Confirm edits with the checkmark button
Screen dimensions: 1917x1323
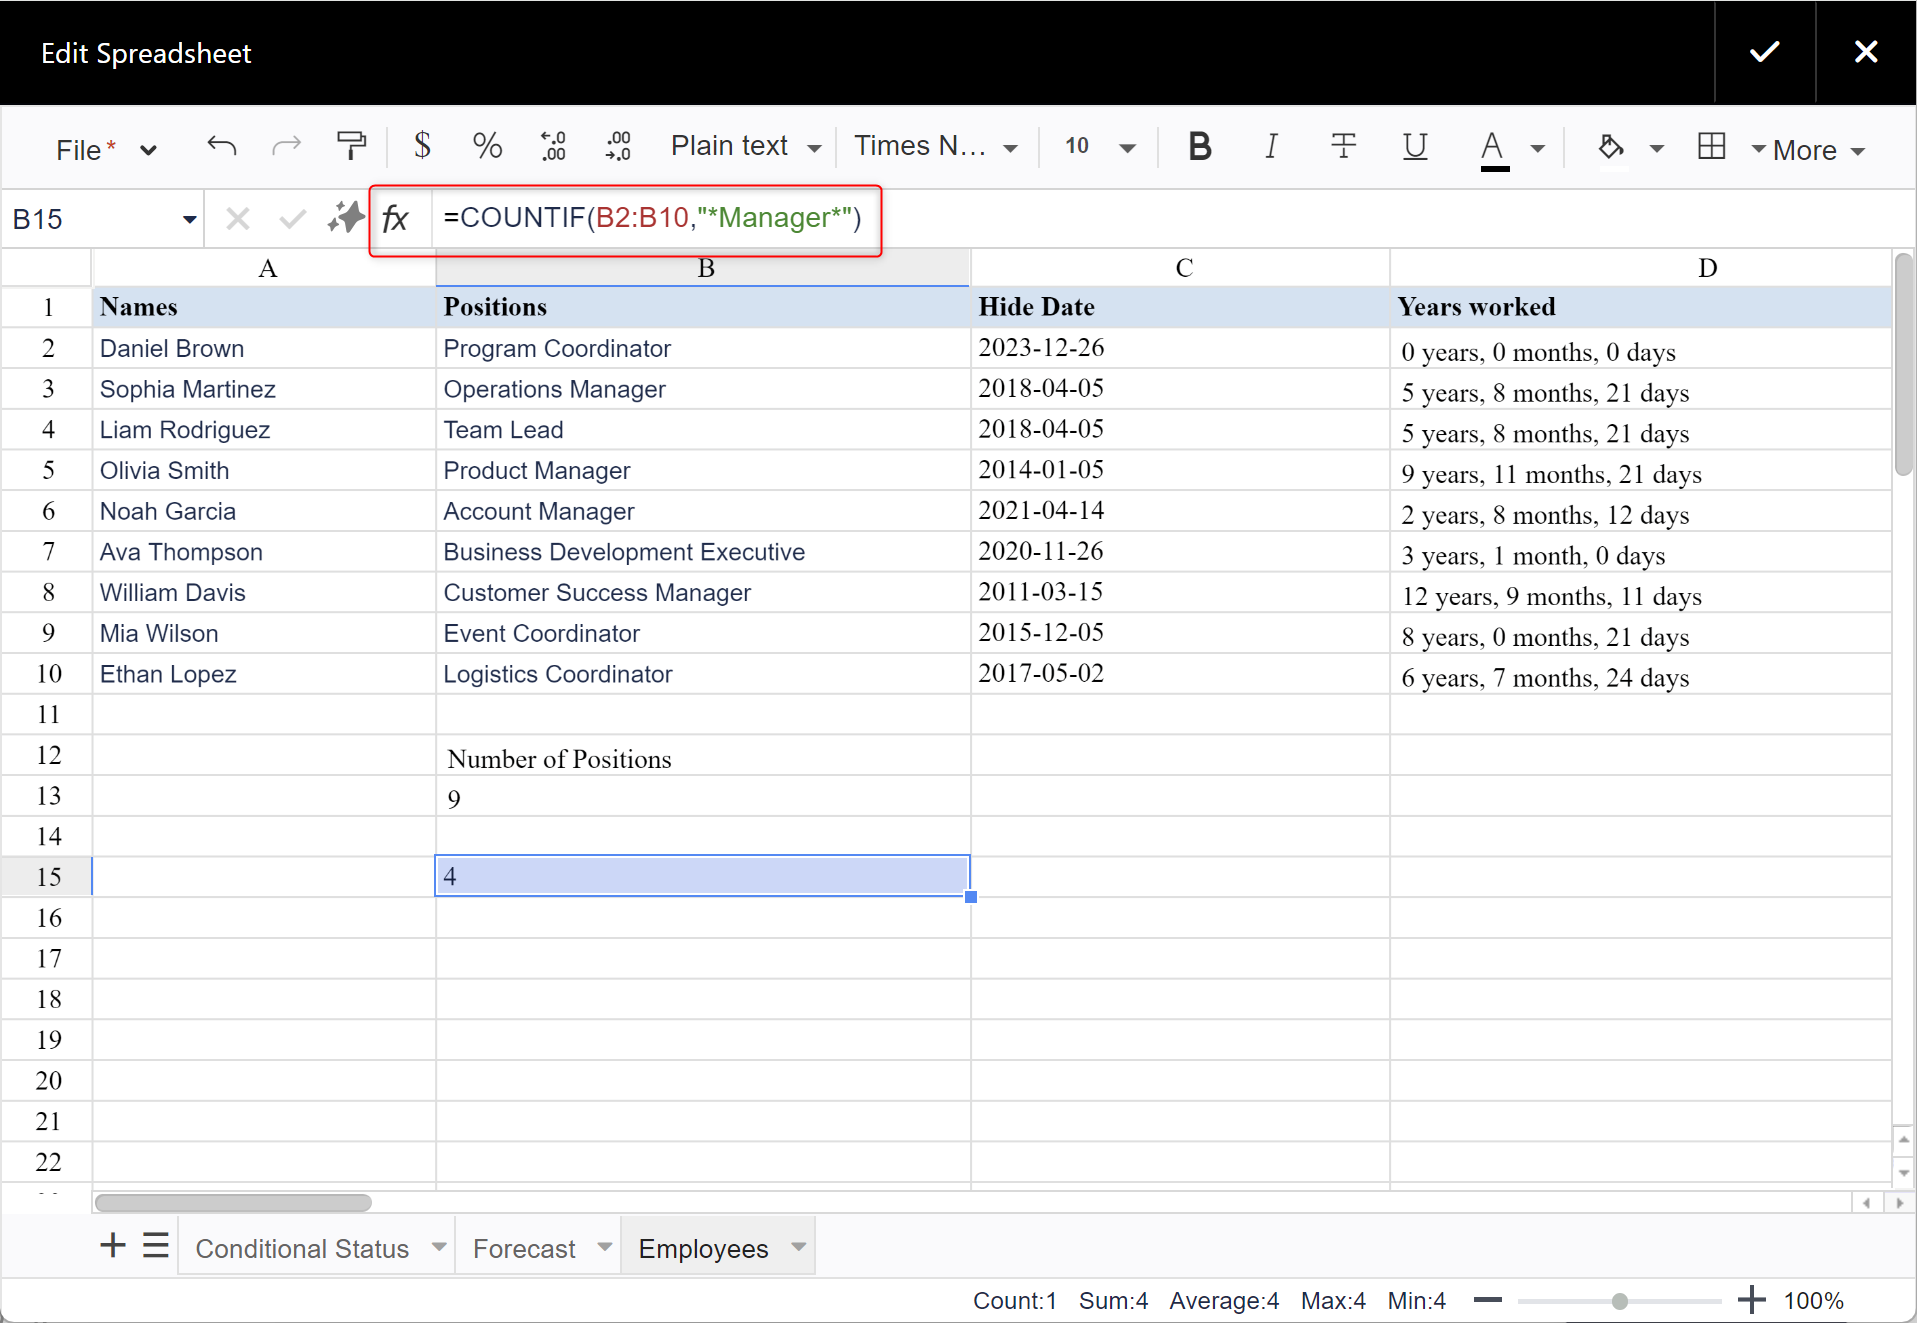(x=1764, y=52)
